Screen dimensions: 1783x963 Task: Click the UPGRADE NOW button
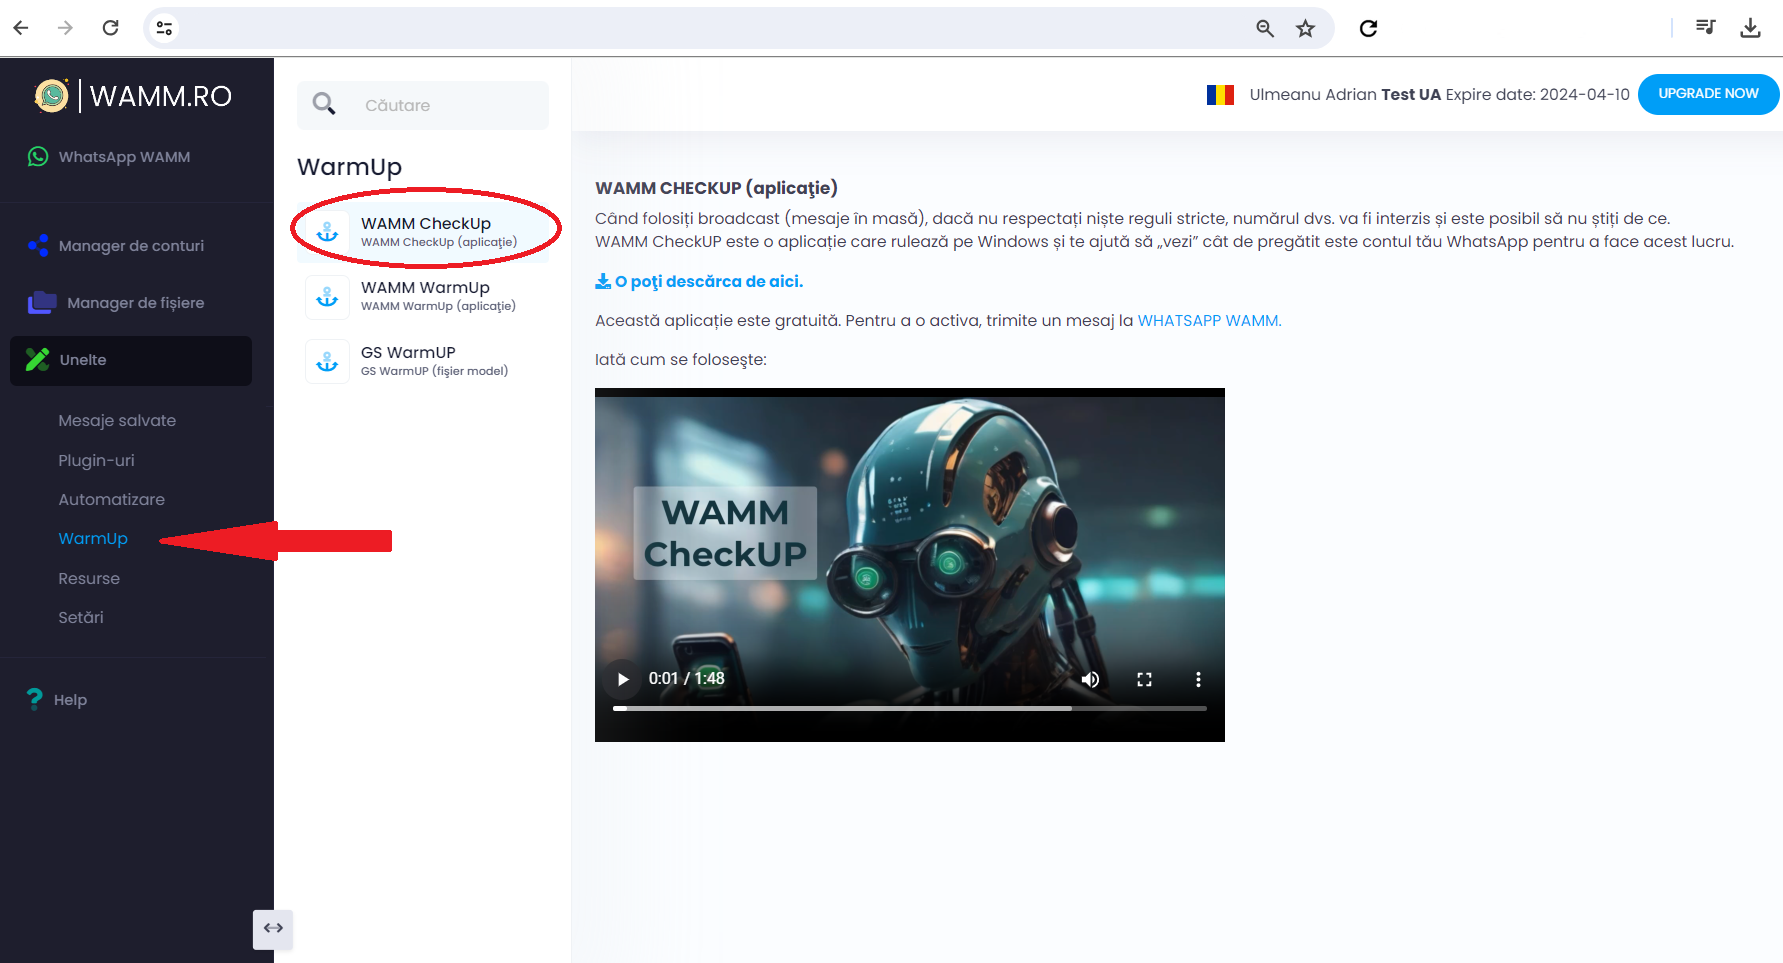(x=1708, y=94)
